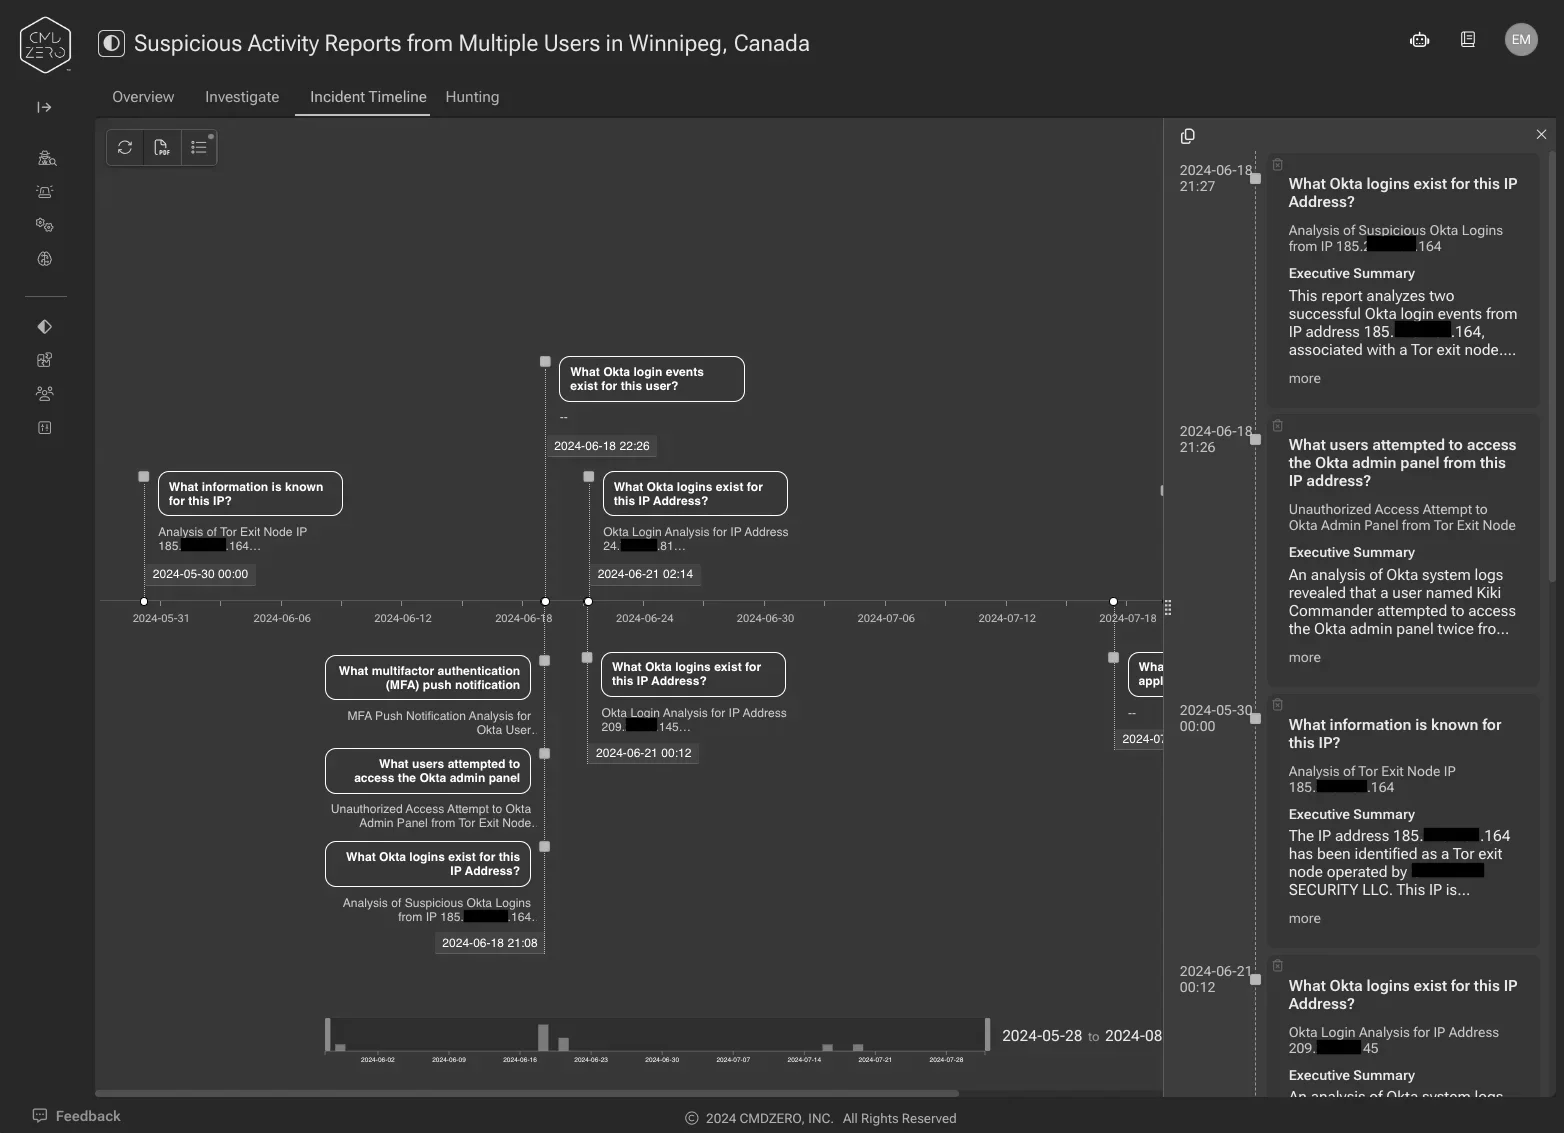
Task: Delete the 2024-06-18 21:27 Okta logins entry
Action: click(x=1277, y=164)
